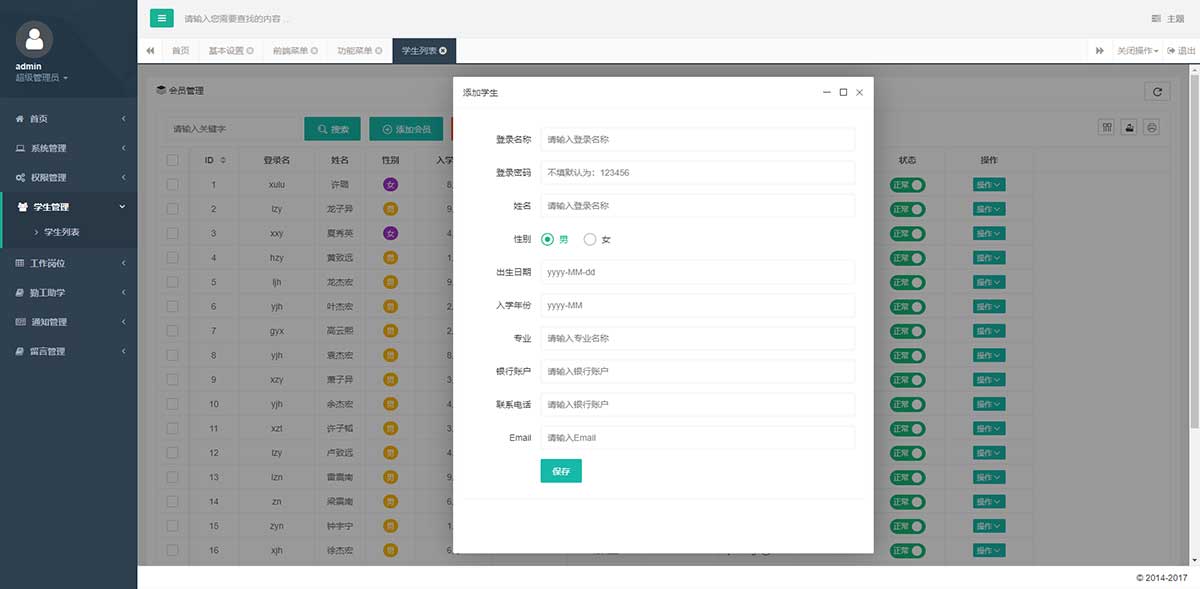Open the 关闭操作 dropdown menu
The image size is (1200, 589).
coord(1137,51)
